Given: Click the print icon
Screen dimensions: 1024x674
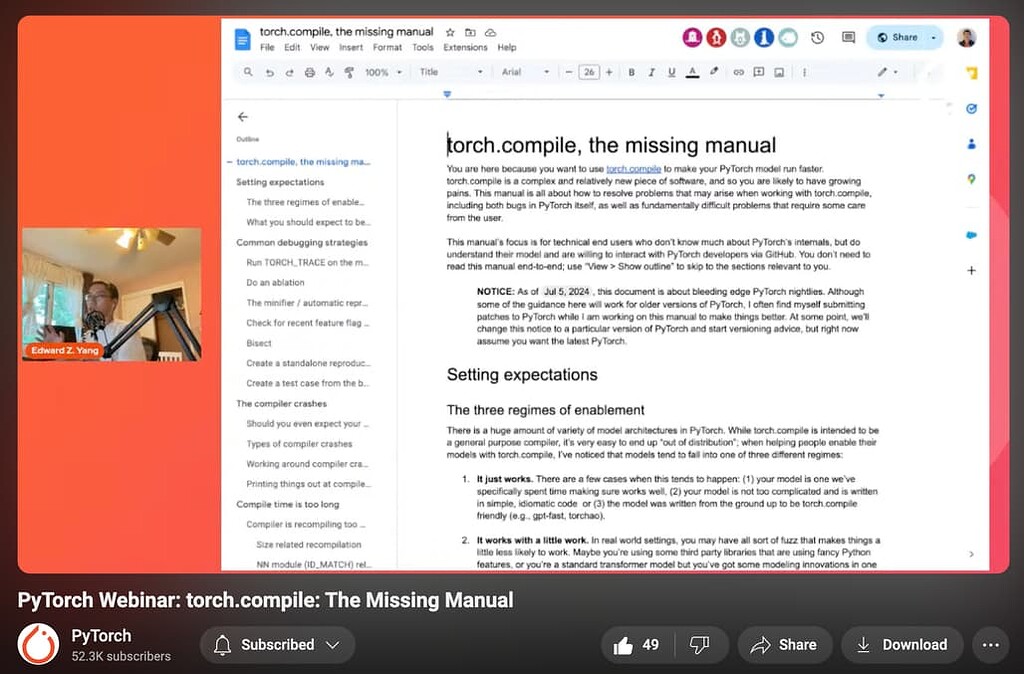Looking at the screenshot, I should click(x=310, y=72).
